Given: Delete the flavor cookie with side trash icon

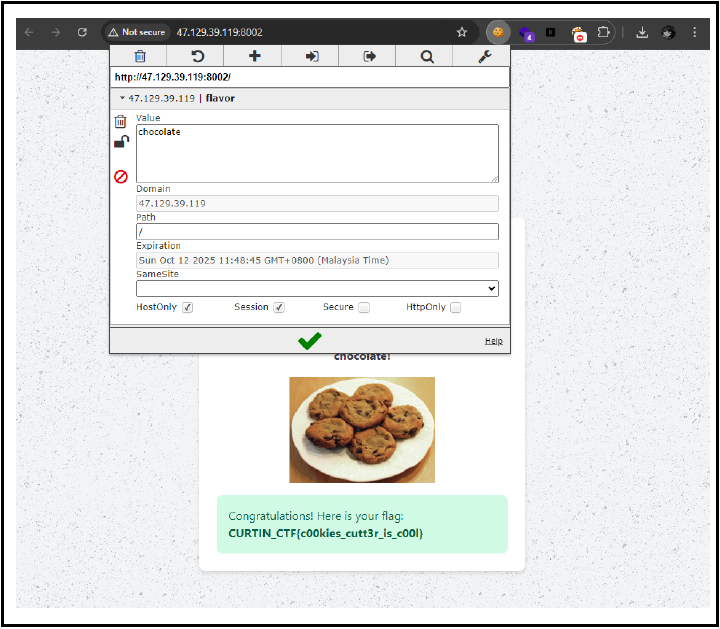Looking at the screenshot, I should pos(121,122).
